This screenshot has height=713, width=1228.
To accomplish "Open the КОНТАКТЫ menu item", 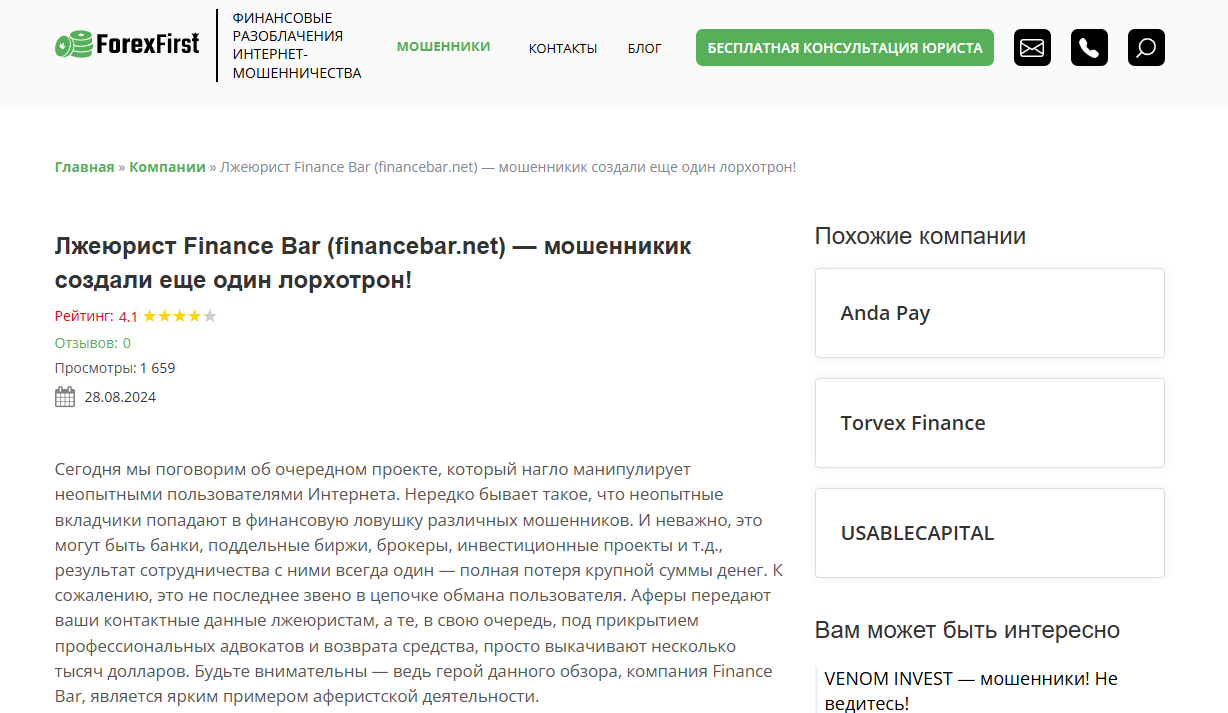I will (563, 48).
